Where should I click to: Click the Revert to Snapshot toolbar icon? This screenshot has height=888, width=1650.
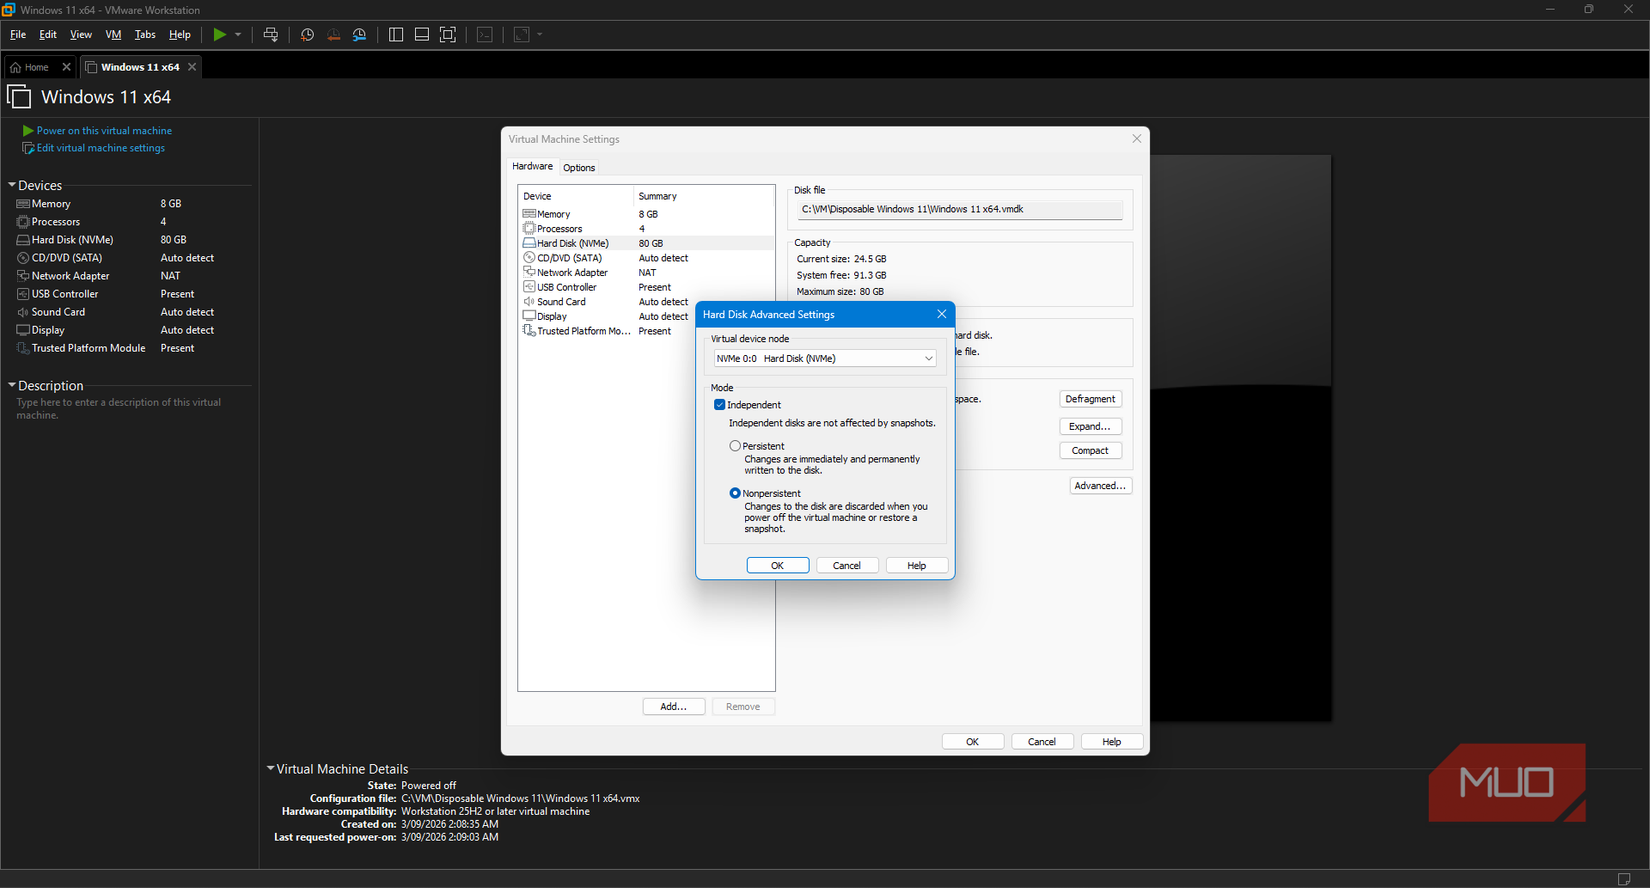click(x=333, y=34)
